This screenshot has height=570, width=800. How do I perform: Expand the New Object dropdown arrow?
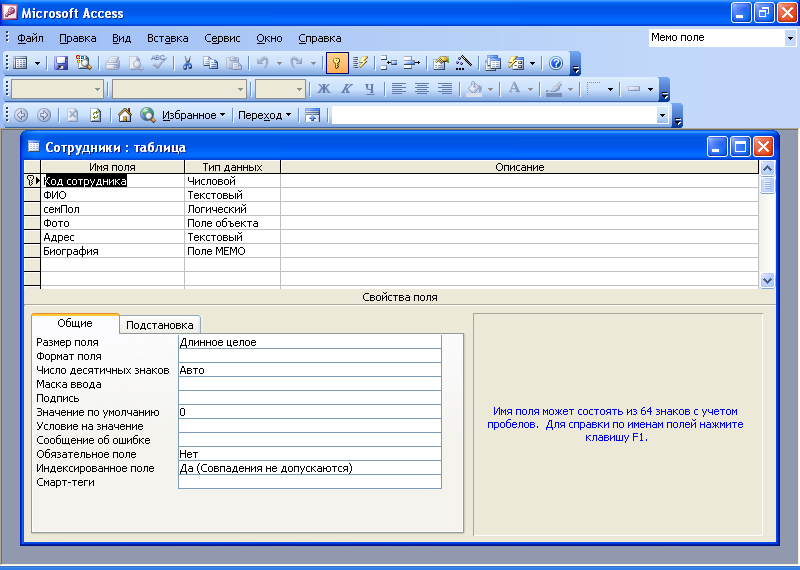(532, 63)
